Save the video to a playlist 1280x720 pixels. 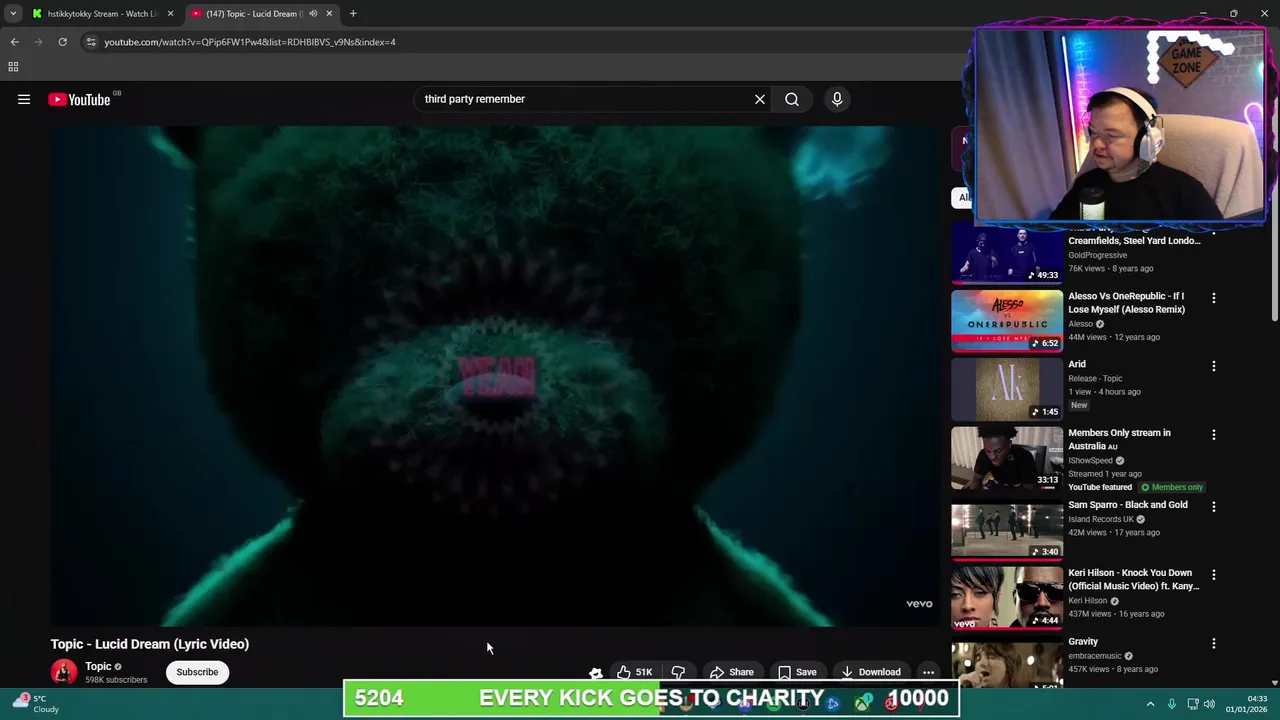[x=797, y=672]
